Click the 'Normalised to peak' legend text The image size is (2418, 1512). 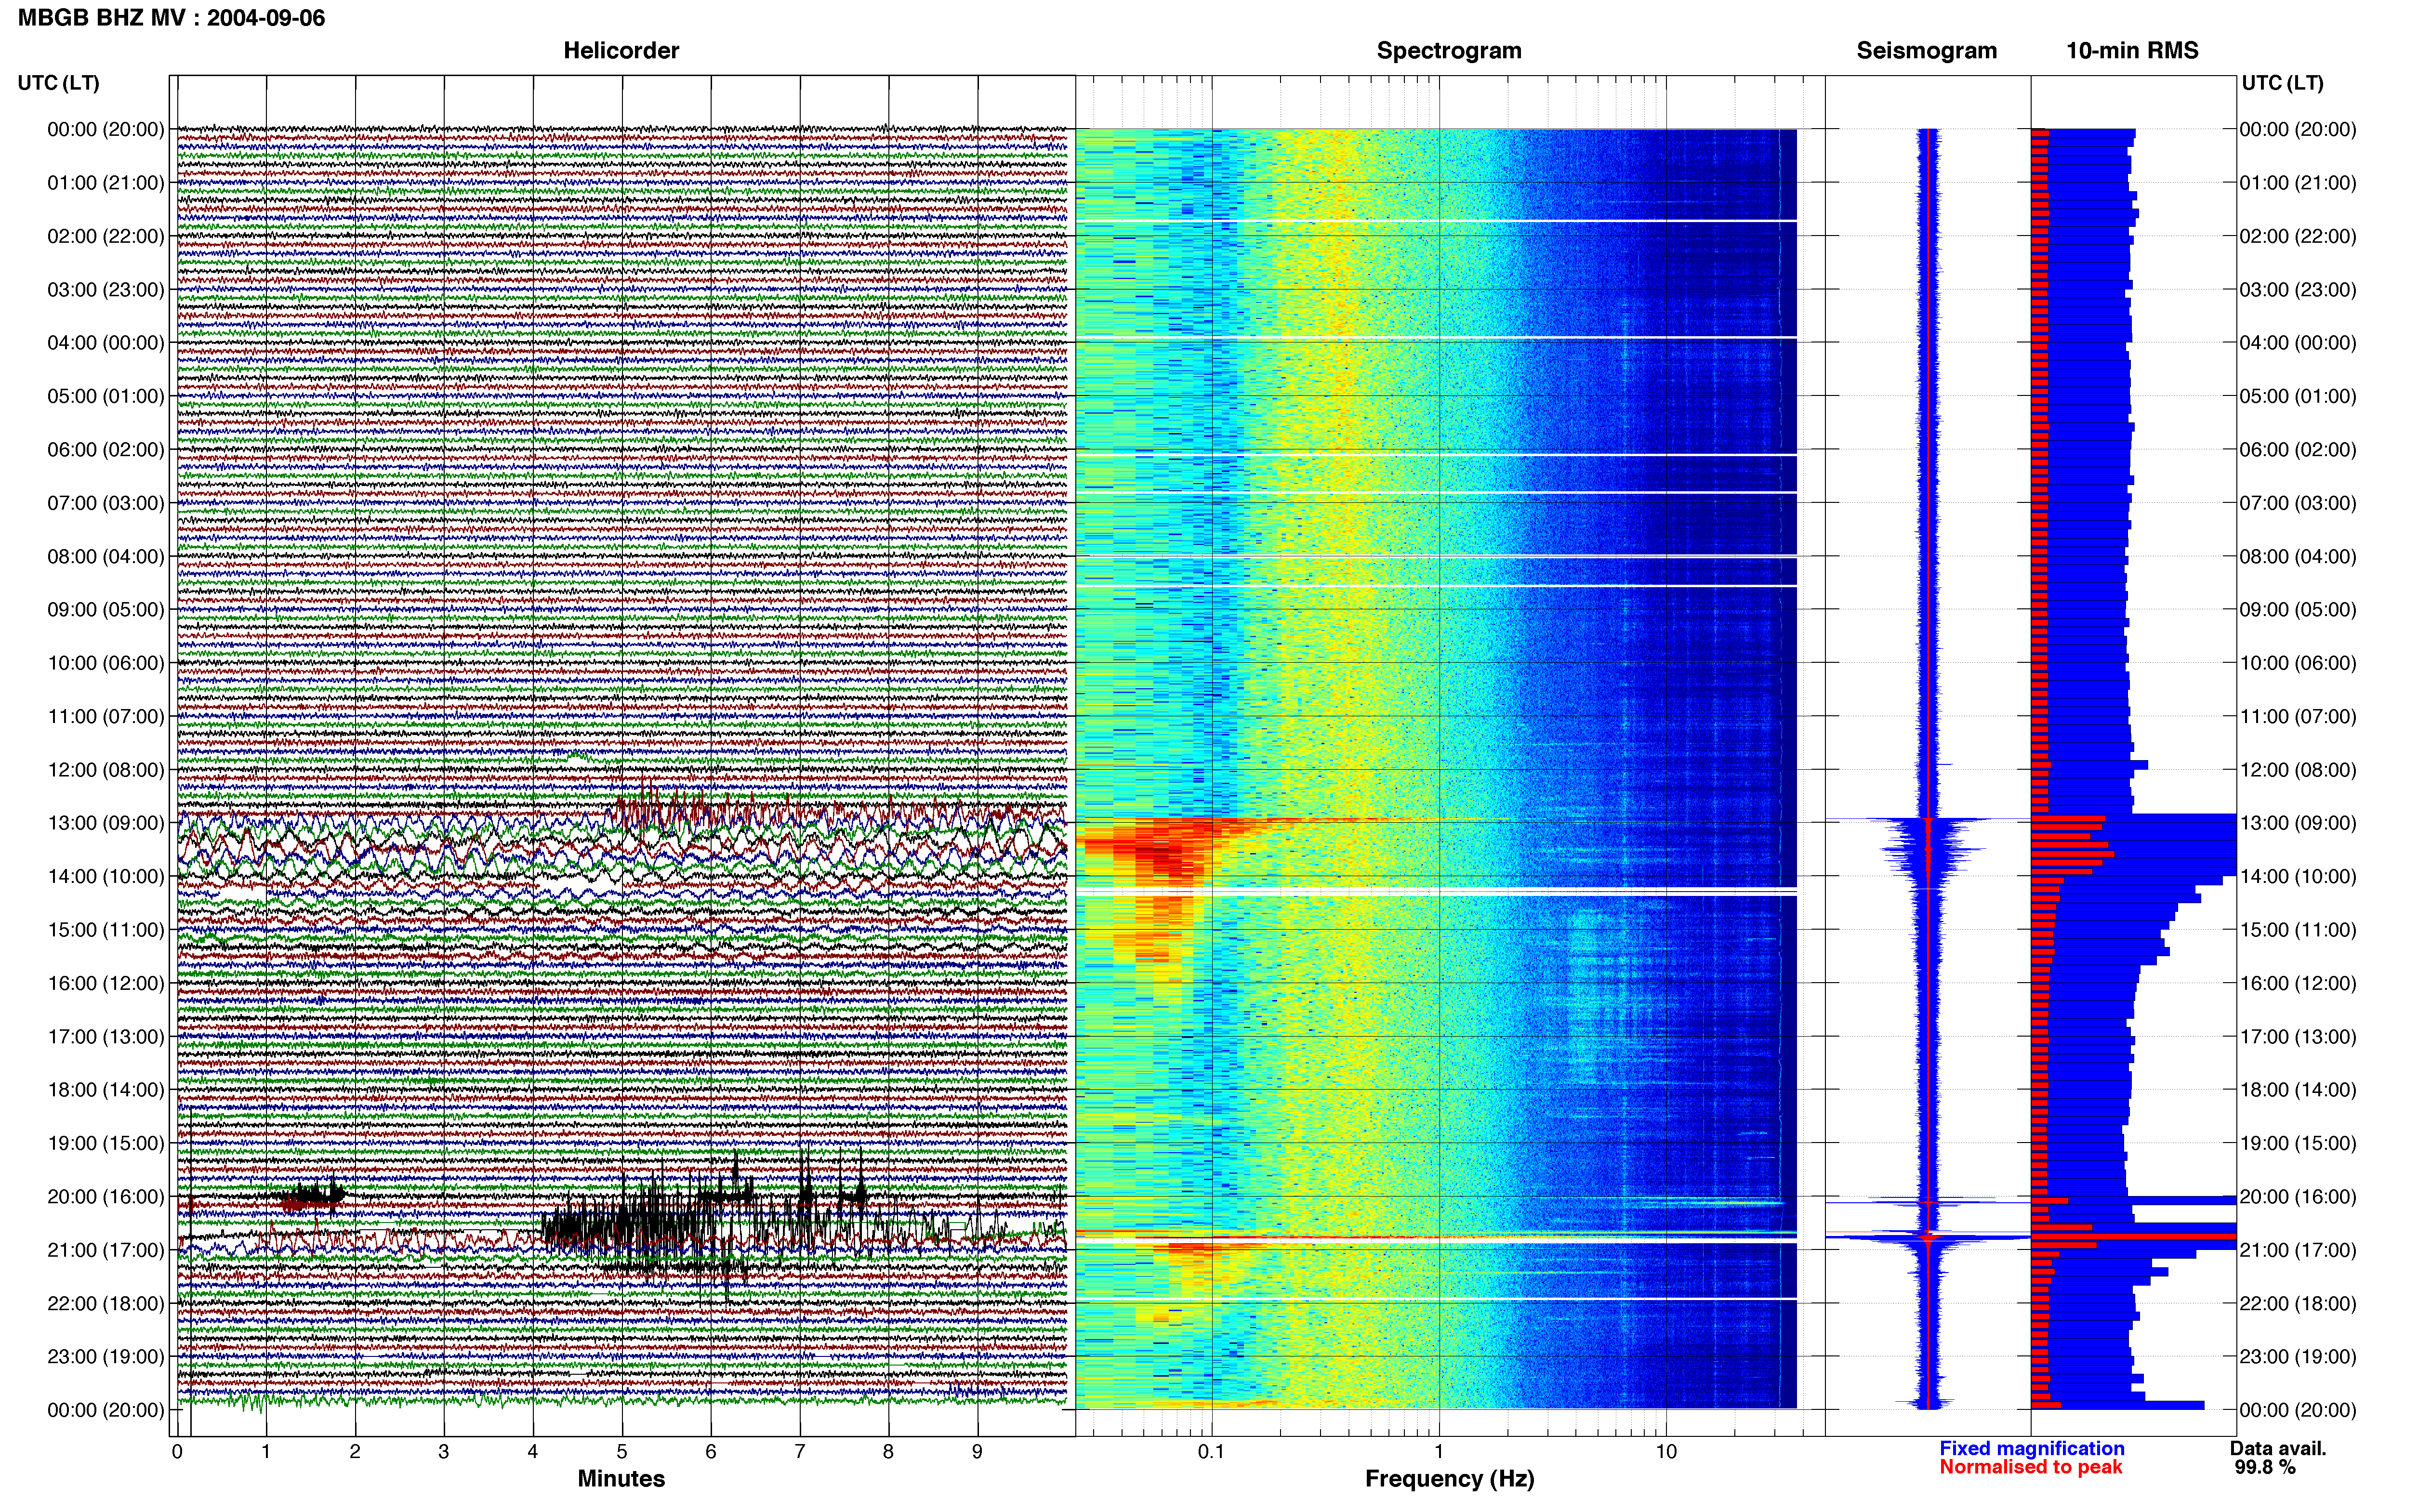click(2030, 1467)
